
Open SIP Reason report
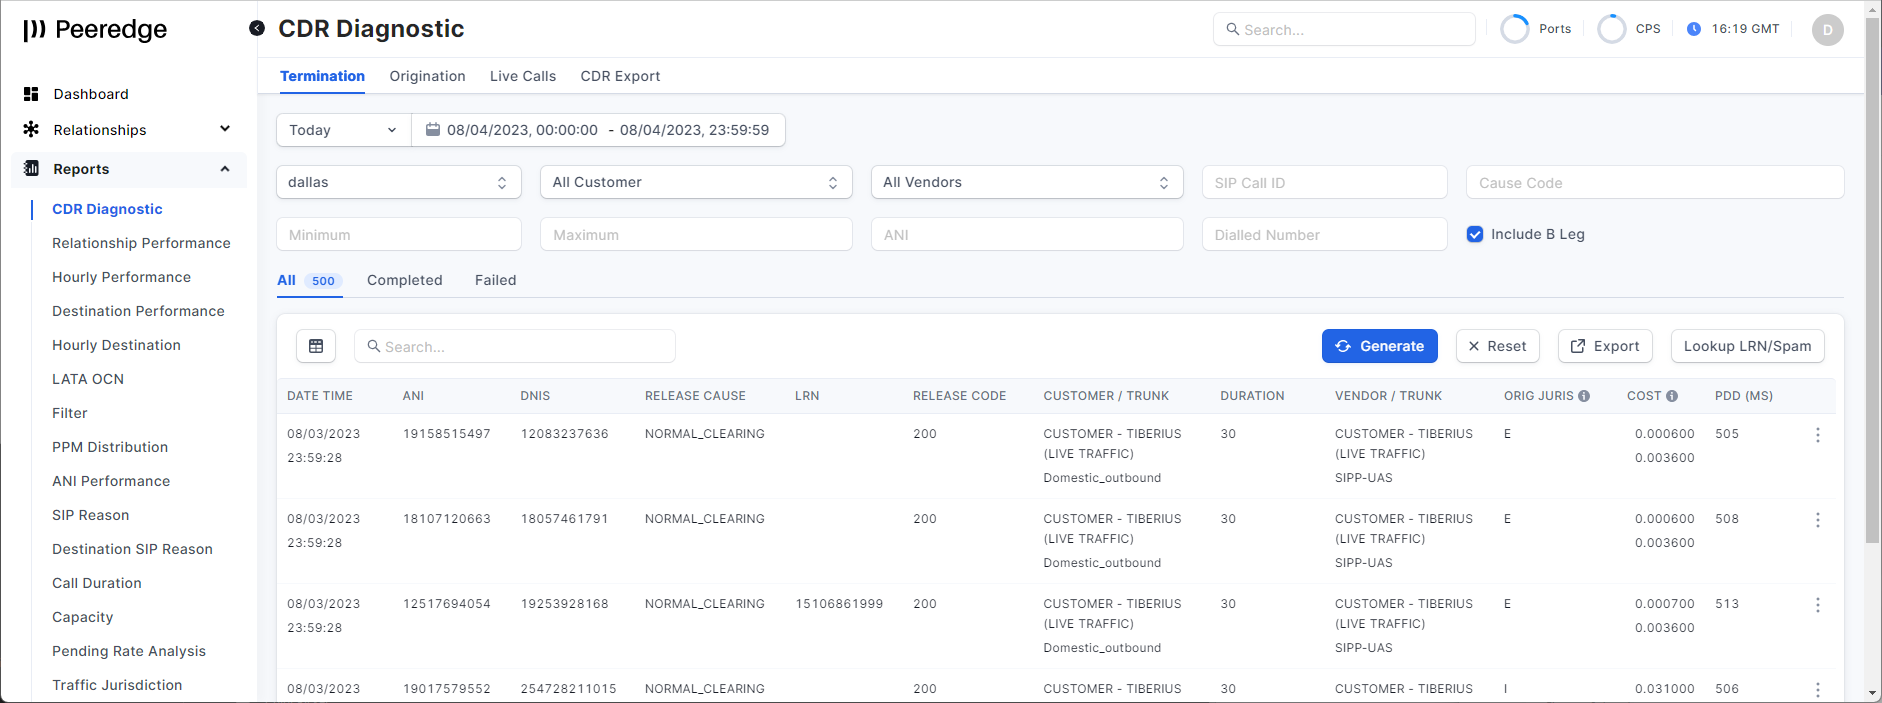(x=90, y=515)
